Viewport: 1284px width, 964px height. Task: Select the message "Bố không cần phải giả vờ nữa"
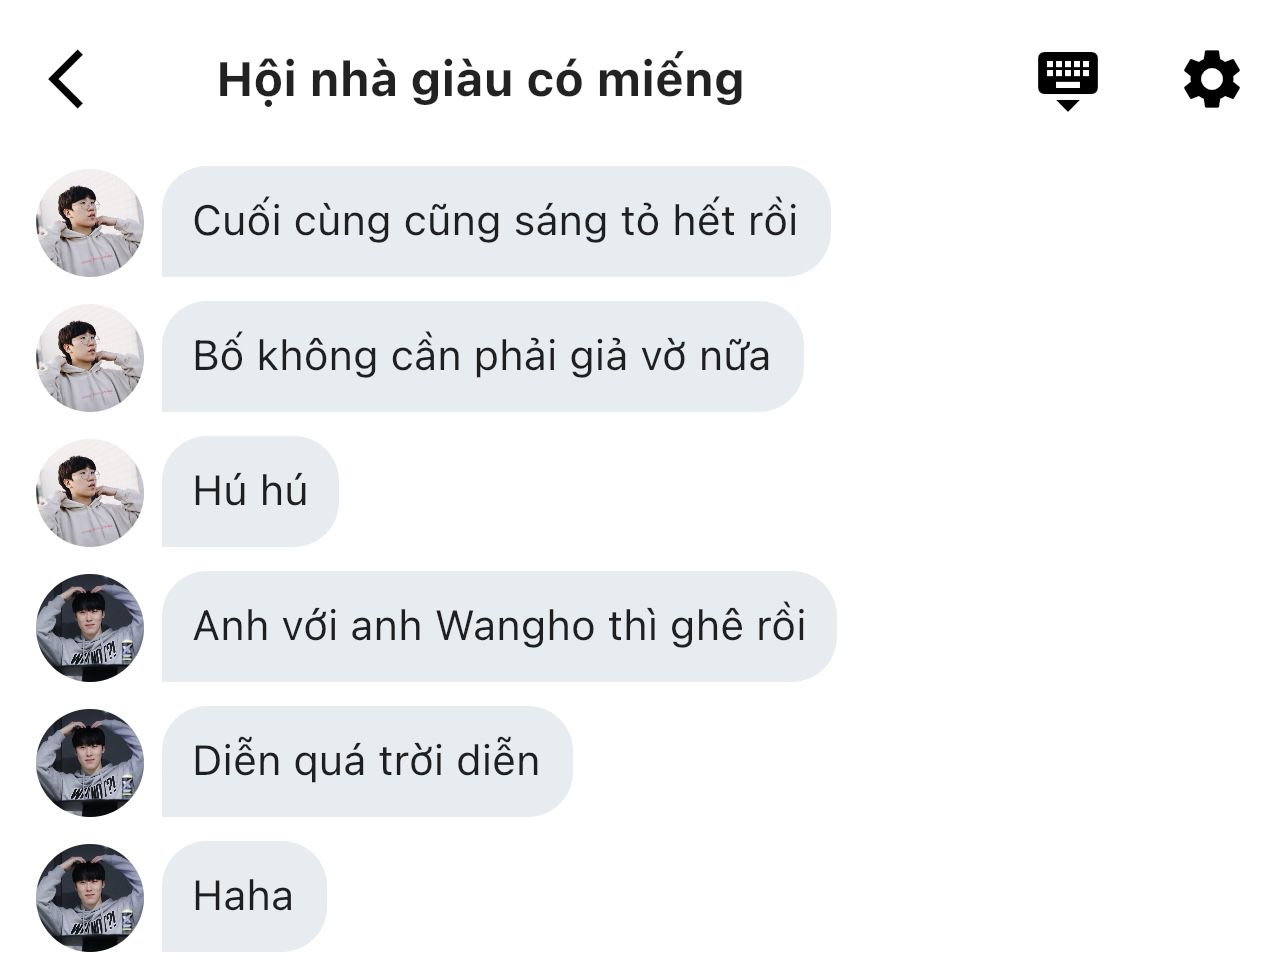(x=482, y=356)
